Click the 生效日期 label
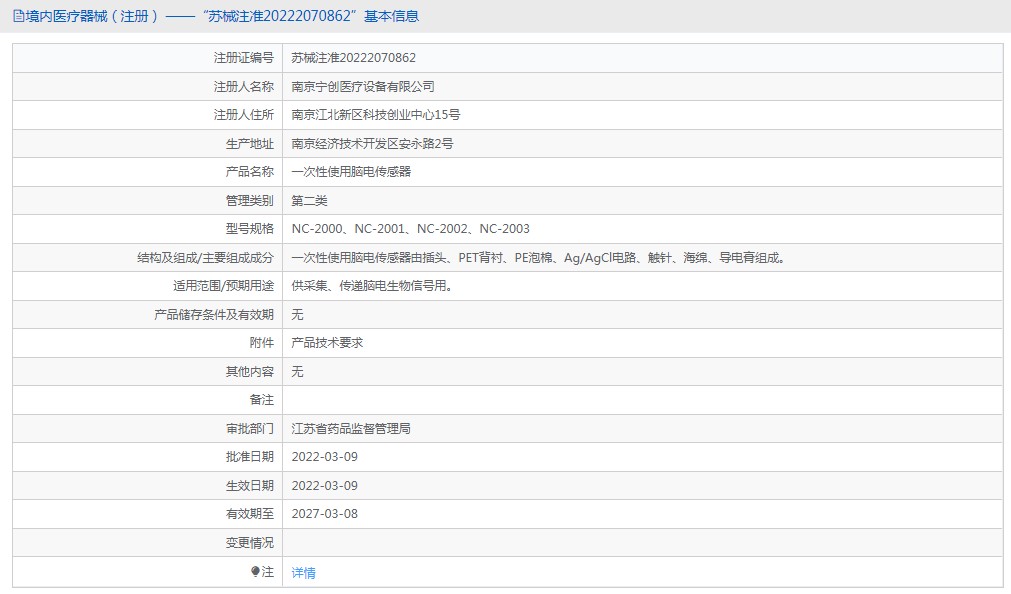Viewport: 1011px width, 594px height. pos(250,486)
